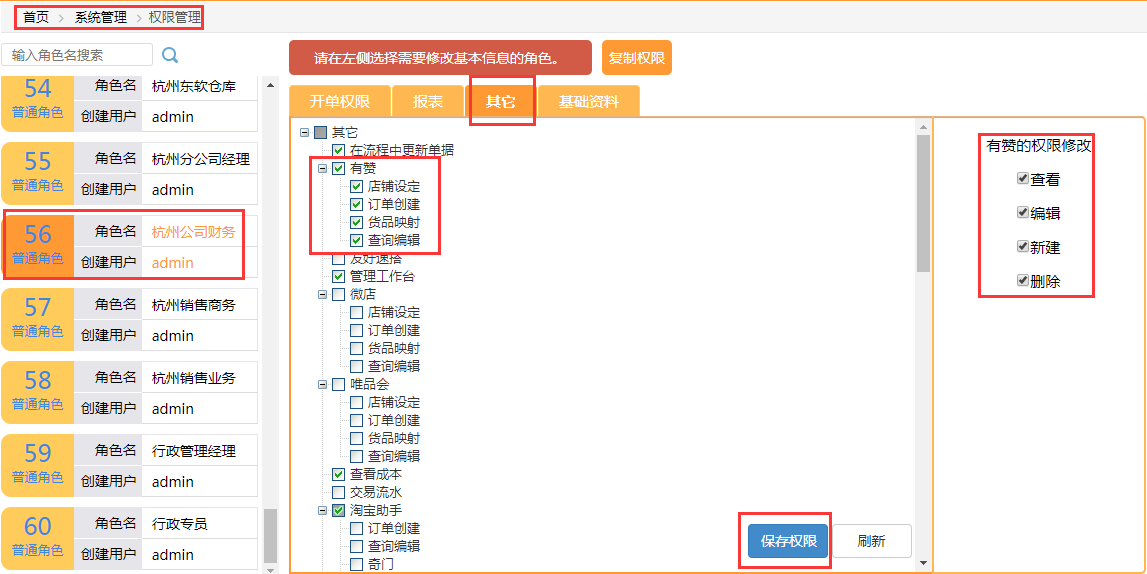Collapse the 微店 tree node
The height and width of the screenshot is (574, 1147).
(x=323, y=294)
